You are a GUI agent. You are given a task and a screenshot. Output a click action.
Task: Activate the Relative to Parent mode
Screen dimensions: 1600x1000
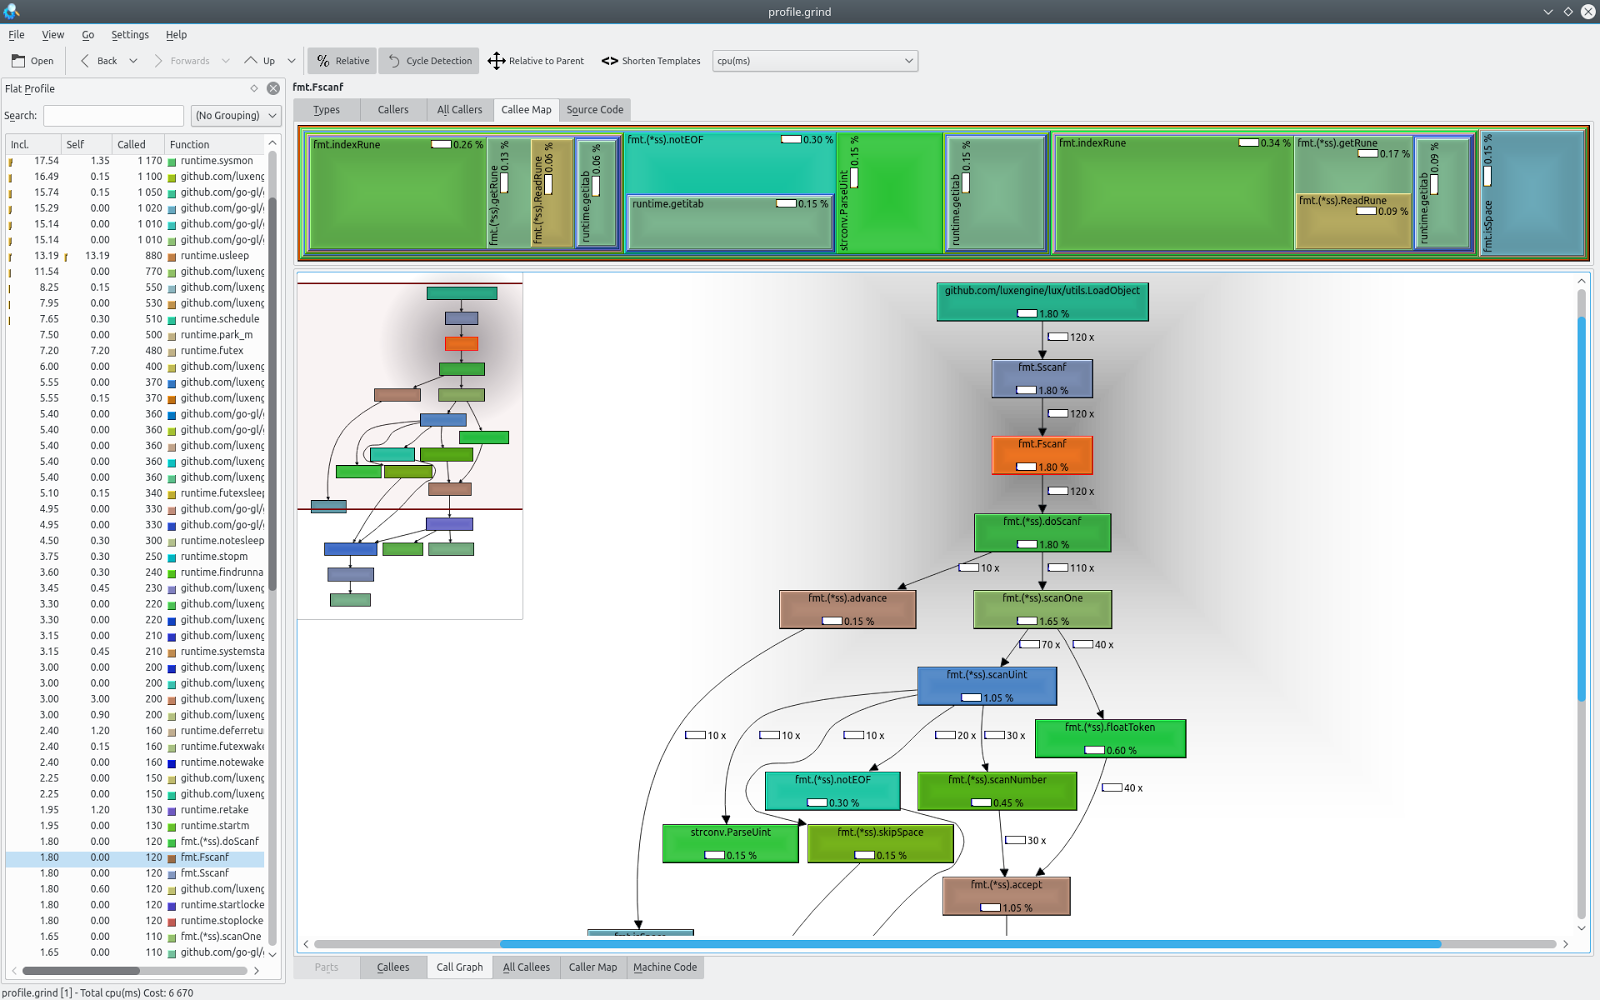536,60
